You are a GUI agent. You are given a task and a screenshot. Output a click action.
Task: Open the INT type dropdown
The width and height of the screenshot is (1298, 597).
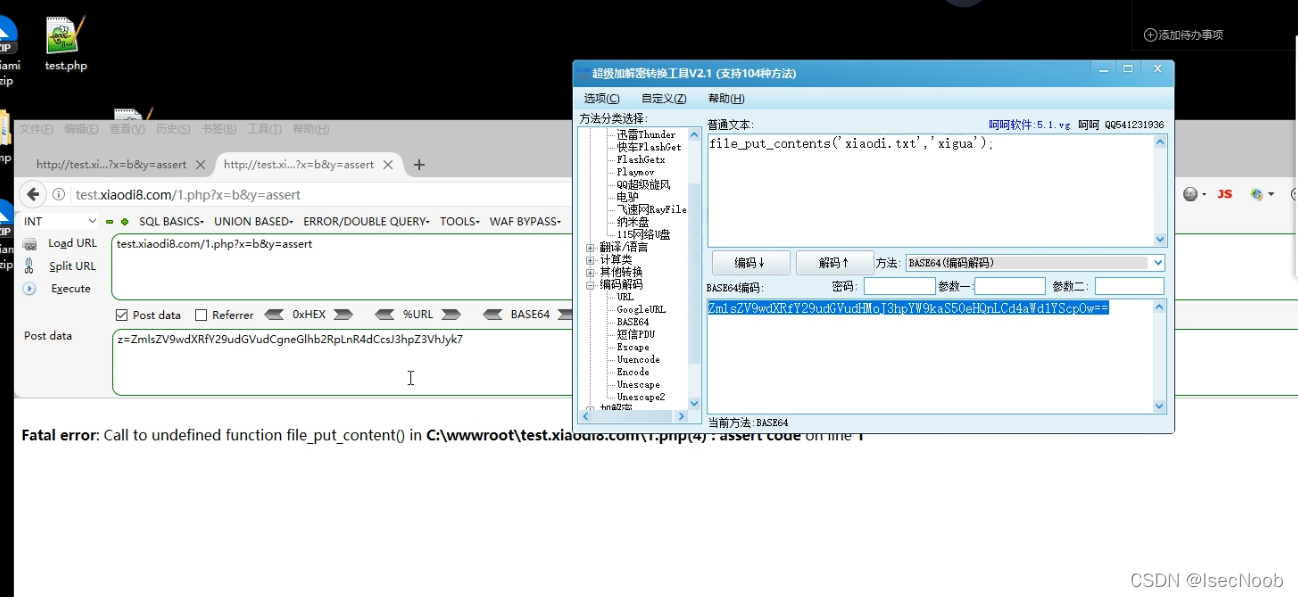tap(59, 221)
